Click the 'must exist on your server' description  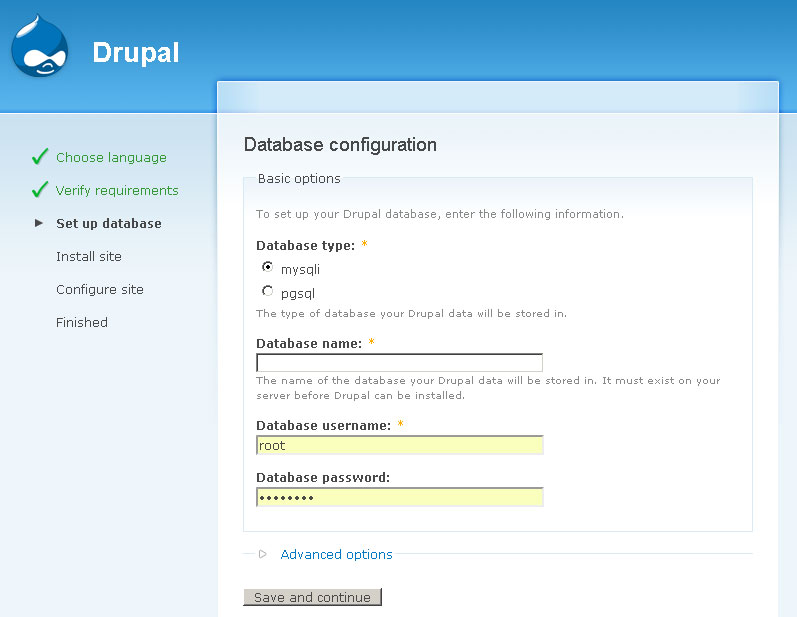click(488, 388)
